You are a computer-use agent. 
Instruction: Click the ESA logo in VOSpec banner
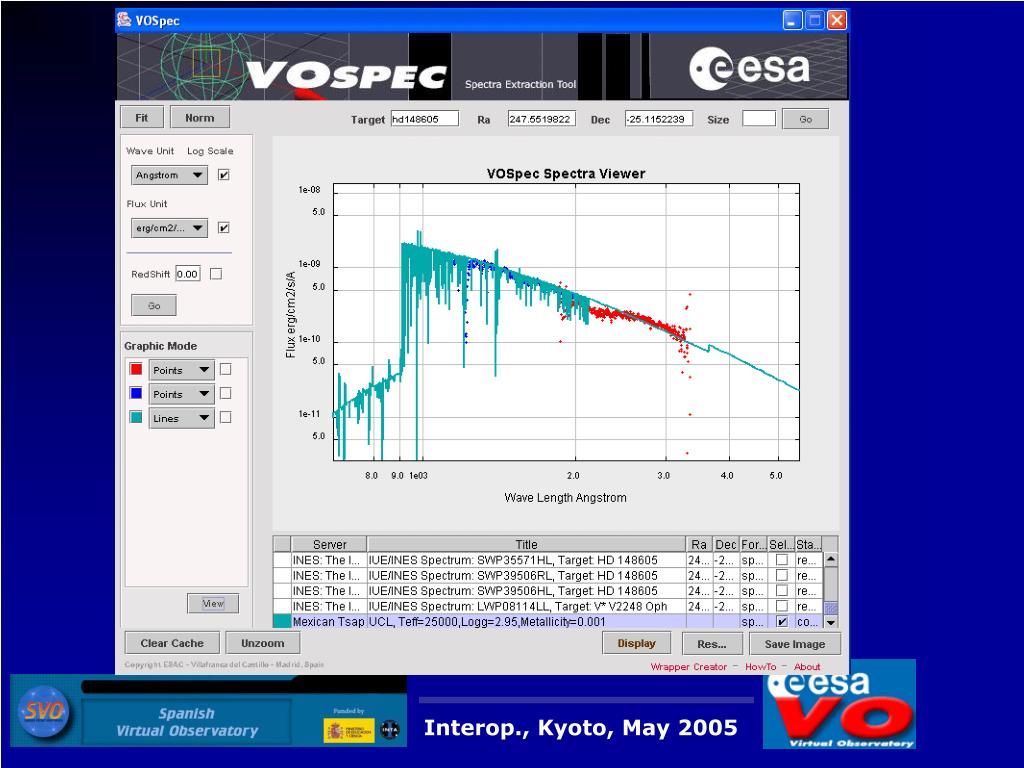point(750,68)
